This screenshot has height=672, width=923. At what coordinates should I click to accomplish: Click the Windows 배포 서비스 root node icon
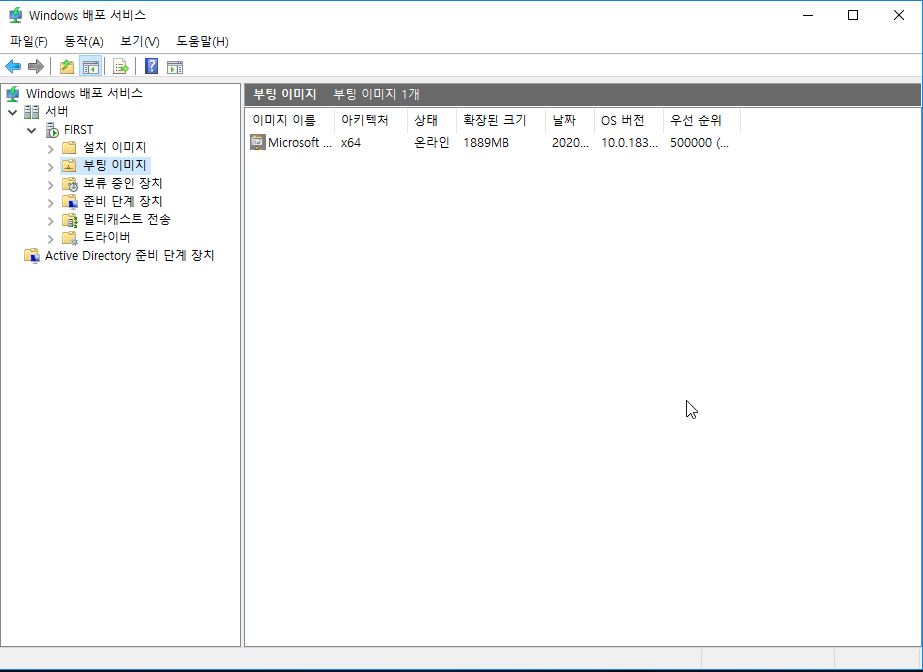[12, 94]
